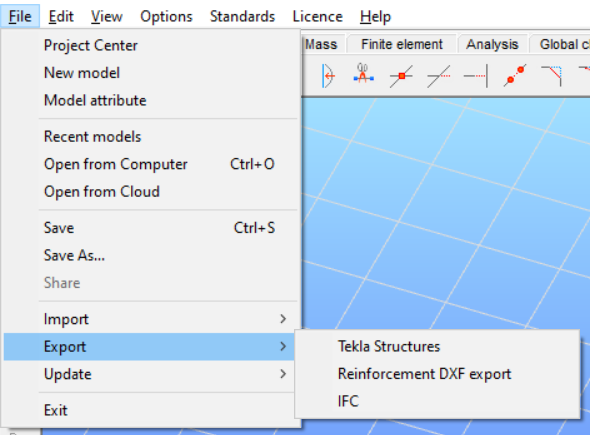Open the Project Center entry
This screenshot has height=435, width=590.
pyautogui.click(x=91, y=46)
